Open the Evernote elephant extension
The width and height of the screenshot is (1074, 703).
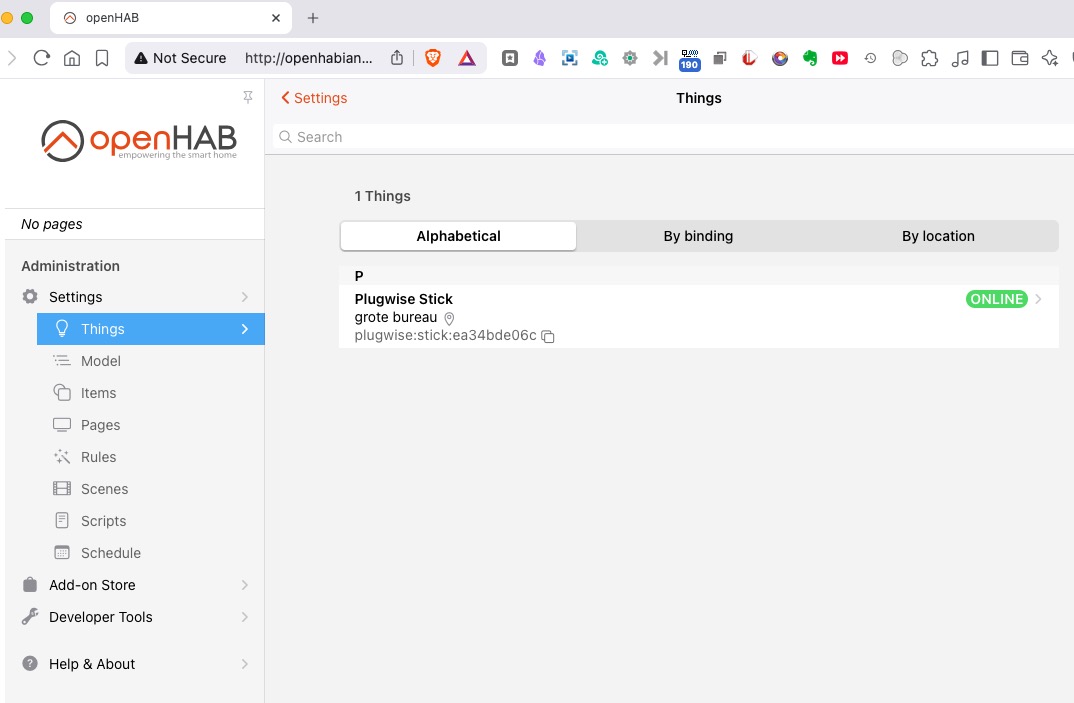(x=810, y=58)
